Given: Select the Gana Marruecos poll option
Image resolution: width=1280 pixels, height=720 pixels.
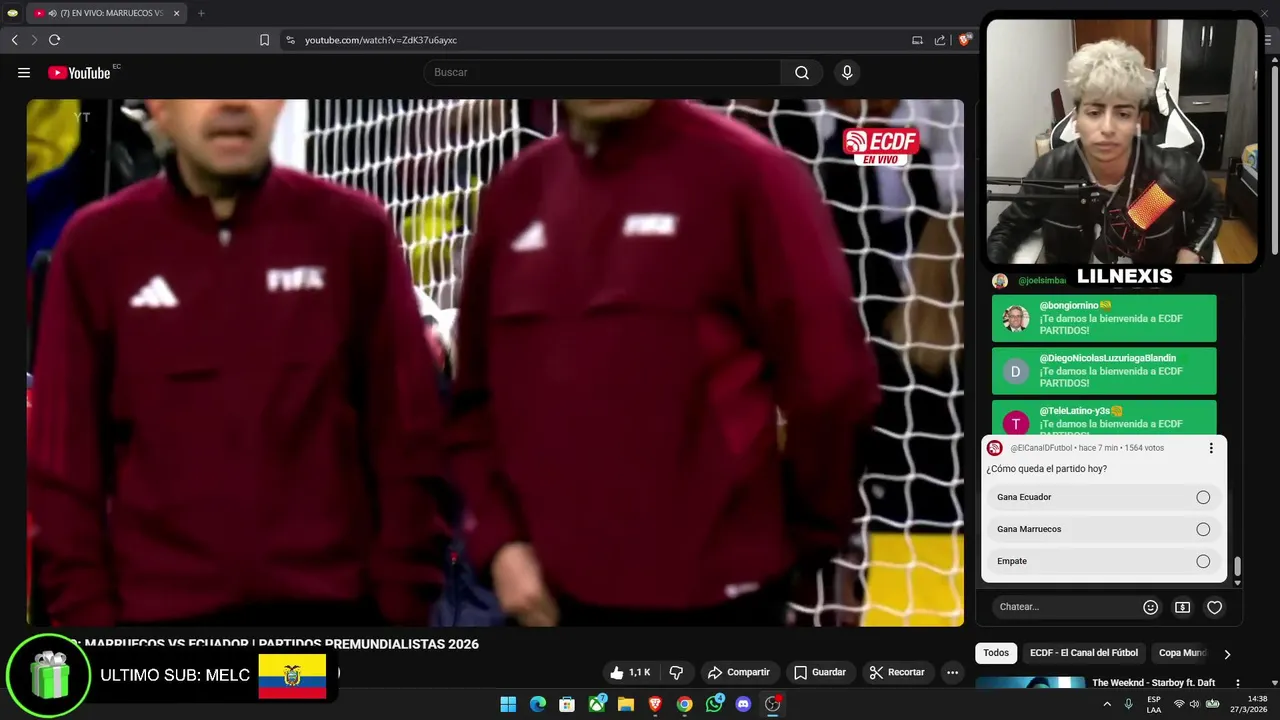Looking at the screenshot, I should (x=1104, y=529).
